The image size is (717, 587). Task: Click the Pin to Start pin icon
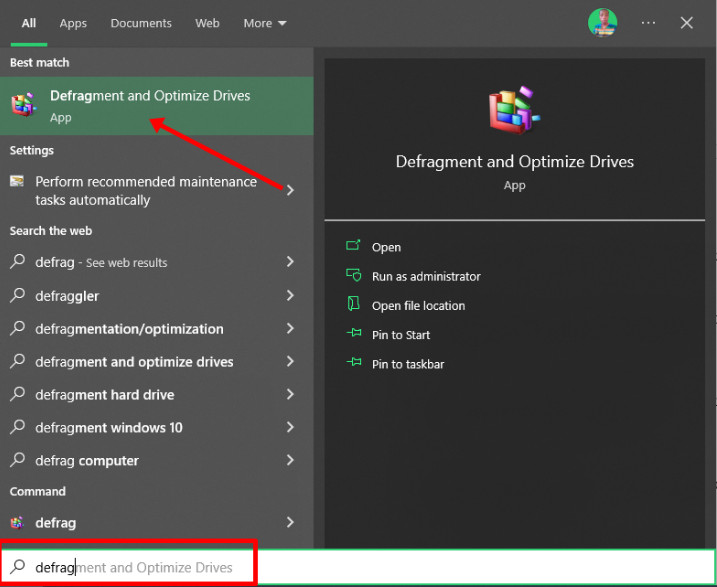(x=354, y=333)
